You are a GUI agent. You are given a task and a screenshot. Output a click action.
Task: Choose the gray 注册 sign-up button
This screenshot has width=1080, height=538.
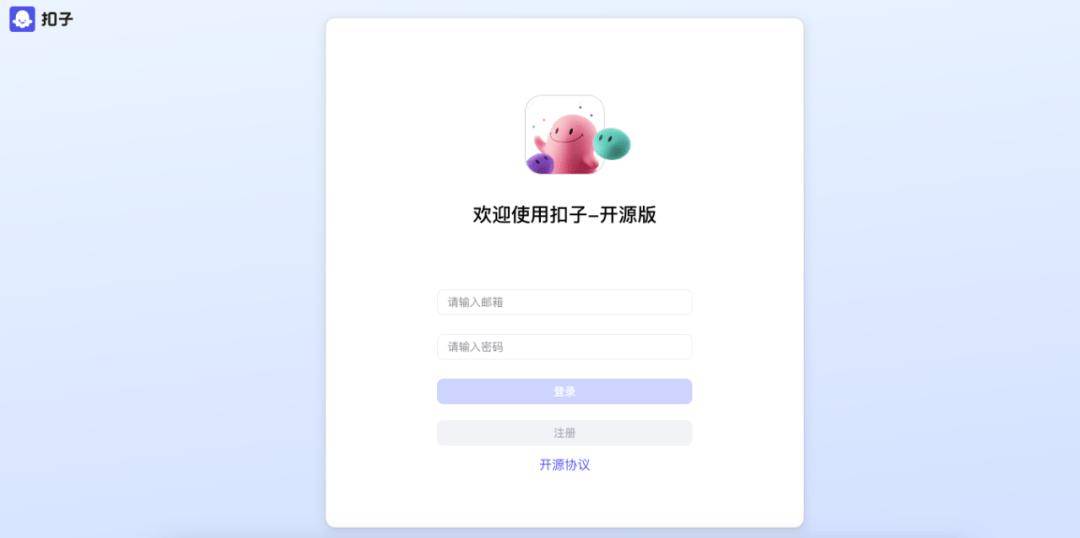point(564,433)
